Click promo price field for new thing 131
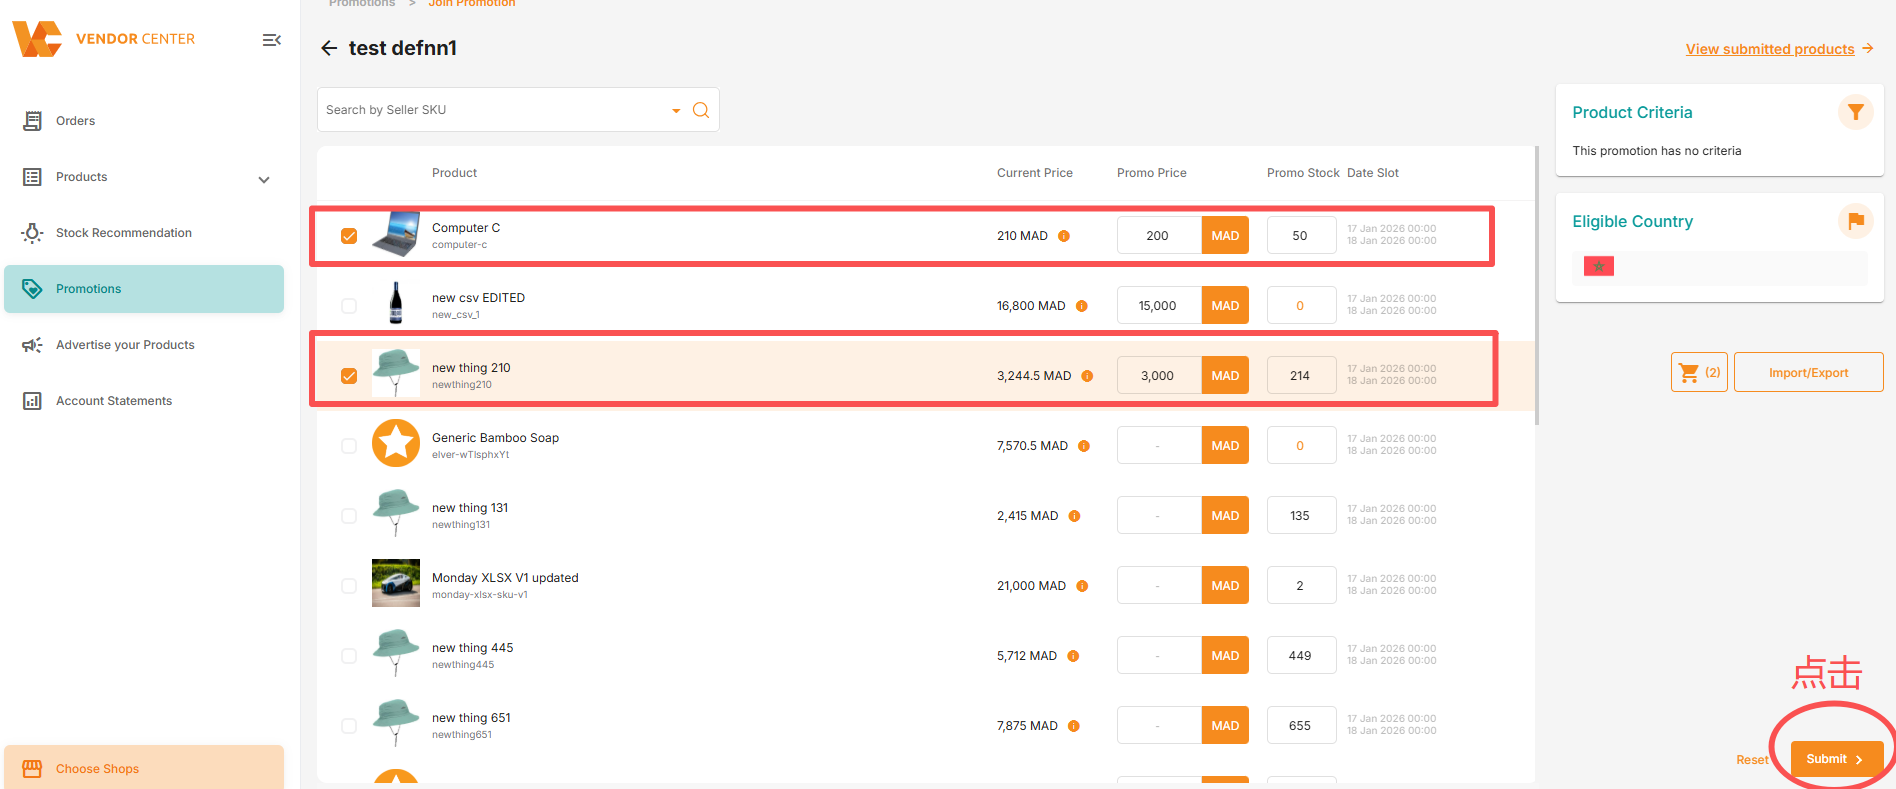The image size is (1896, 789). click(1159, 516)
